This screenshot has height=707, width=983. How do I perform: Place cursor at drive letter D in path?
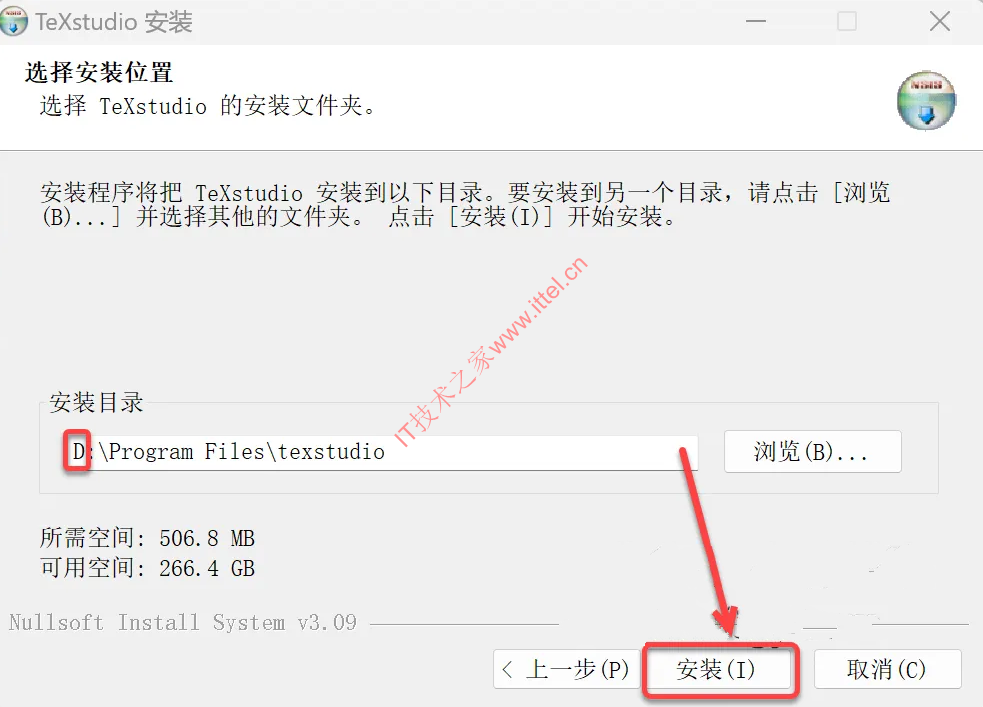coord(78,451)
